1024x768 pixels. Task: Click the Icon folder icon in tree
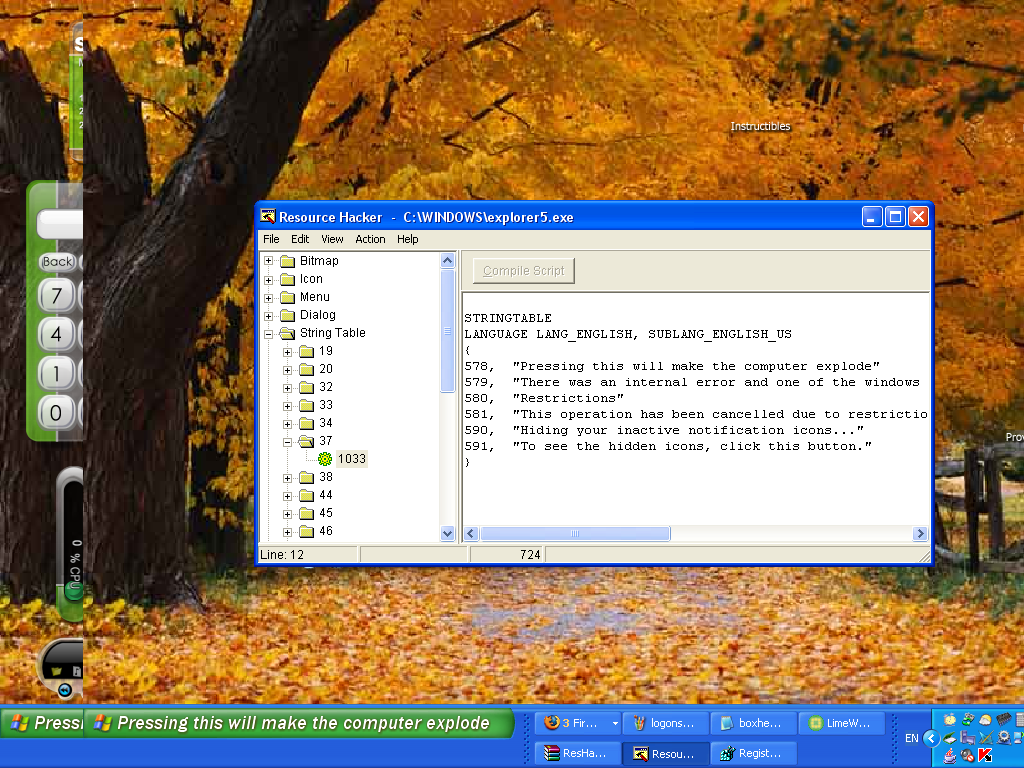288,280
